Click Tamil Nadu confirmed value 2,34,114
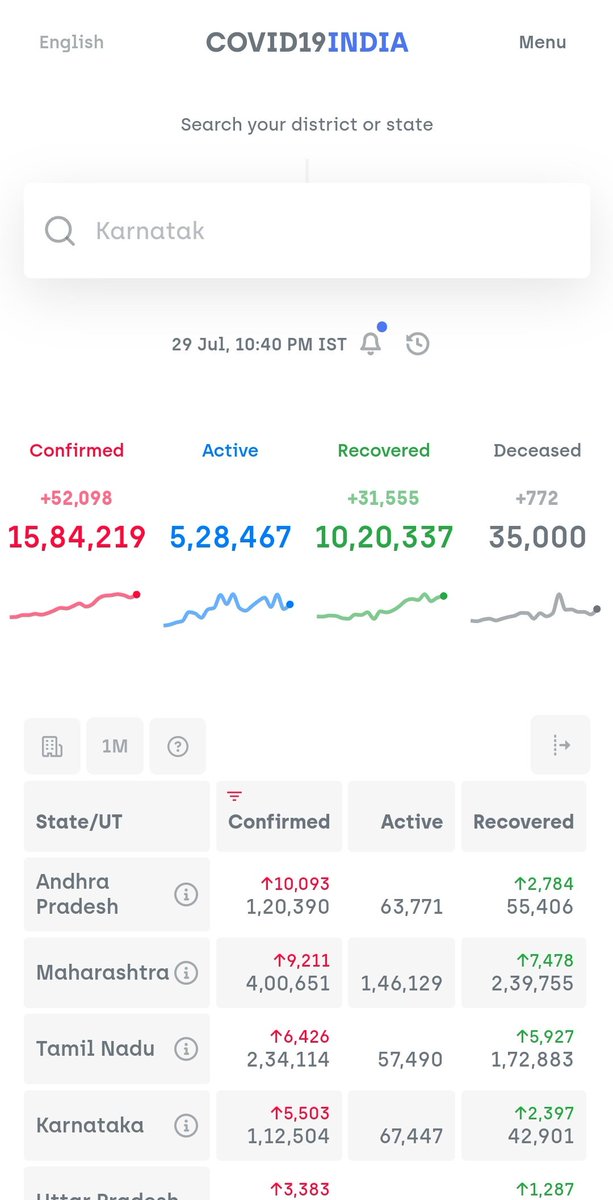 click(x=288, y=1060)
